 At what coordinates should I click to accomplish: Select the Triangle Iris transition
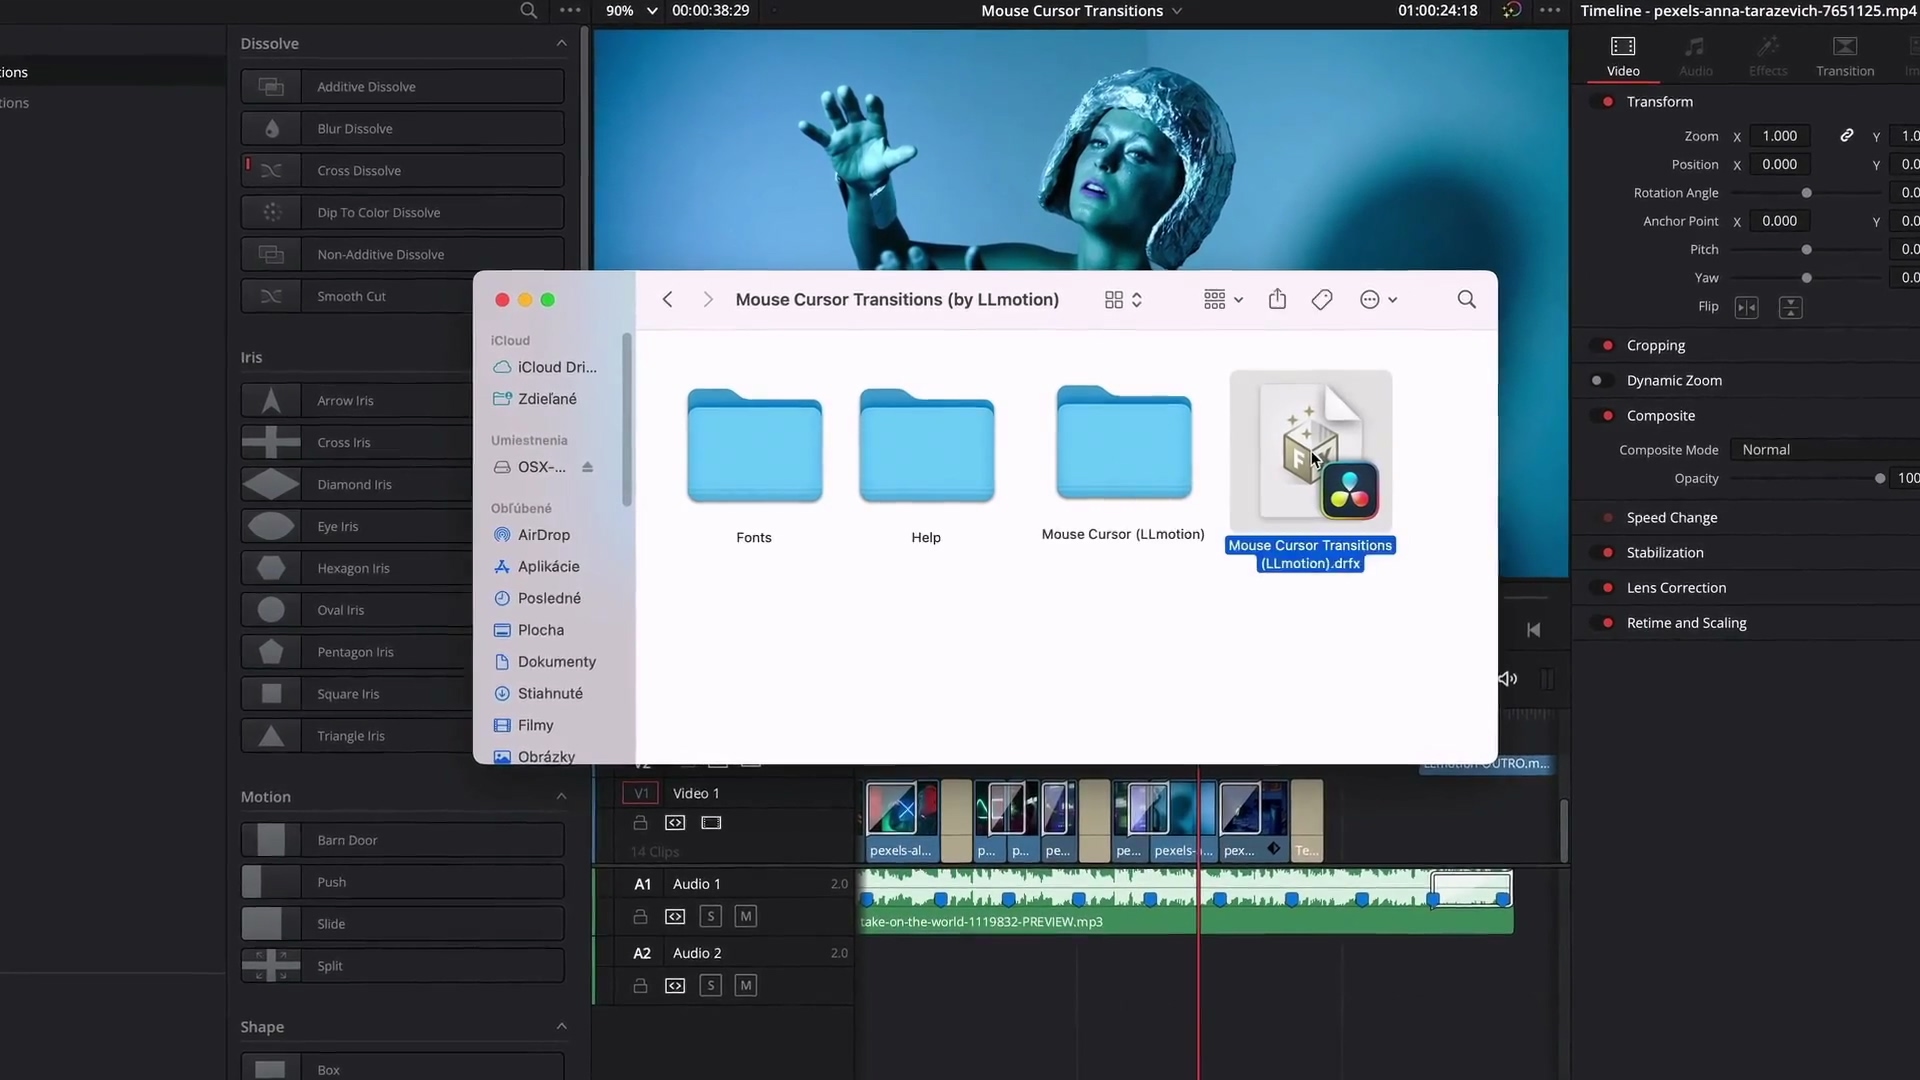point(356,737)
